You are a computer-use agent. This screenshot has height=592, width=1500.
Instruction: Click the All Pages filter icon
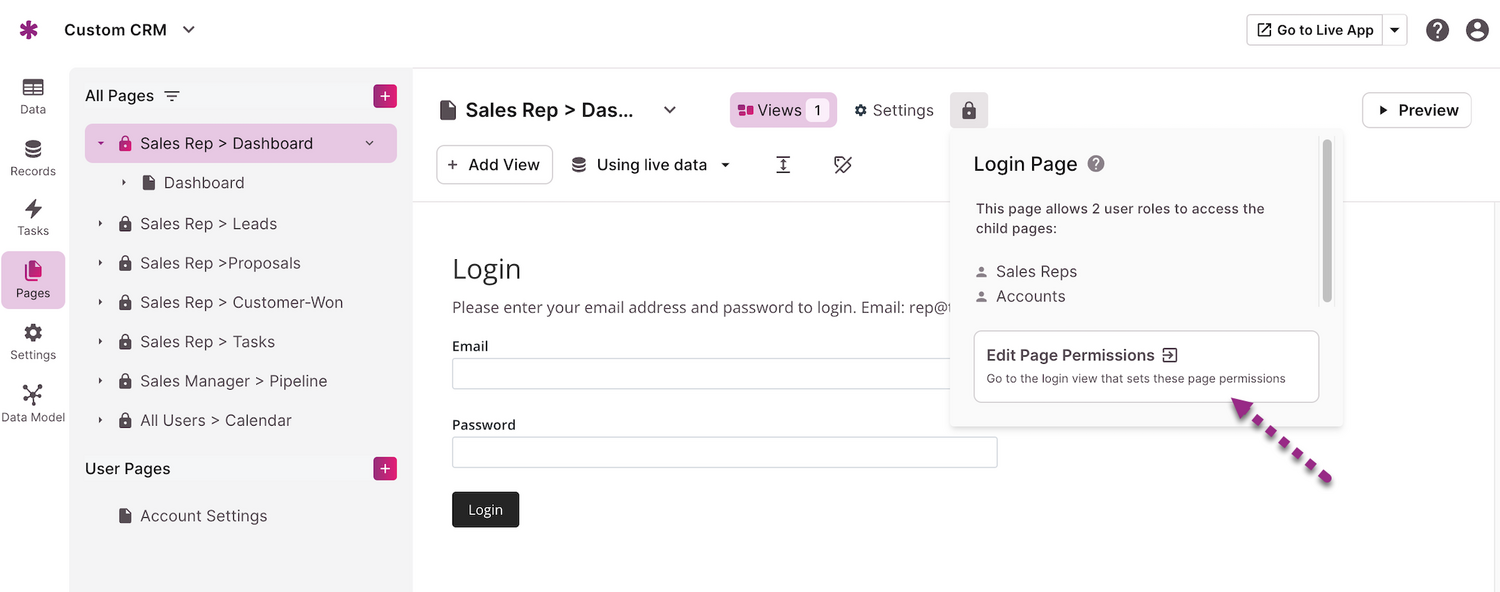pos(172,96)
